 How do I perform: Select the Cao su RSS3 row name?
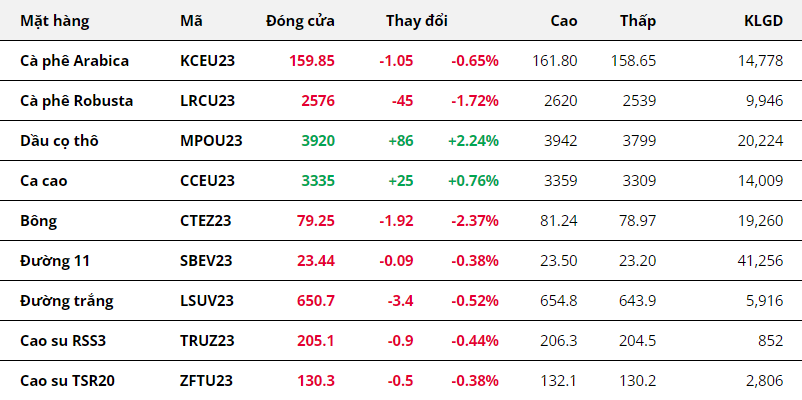[63, 340]
